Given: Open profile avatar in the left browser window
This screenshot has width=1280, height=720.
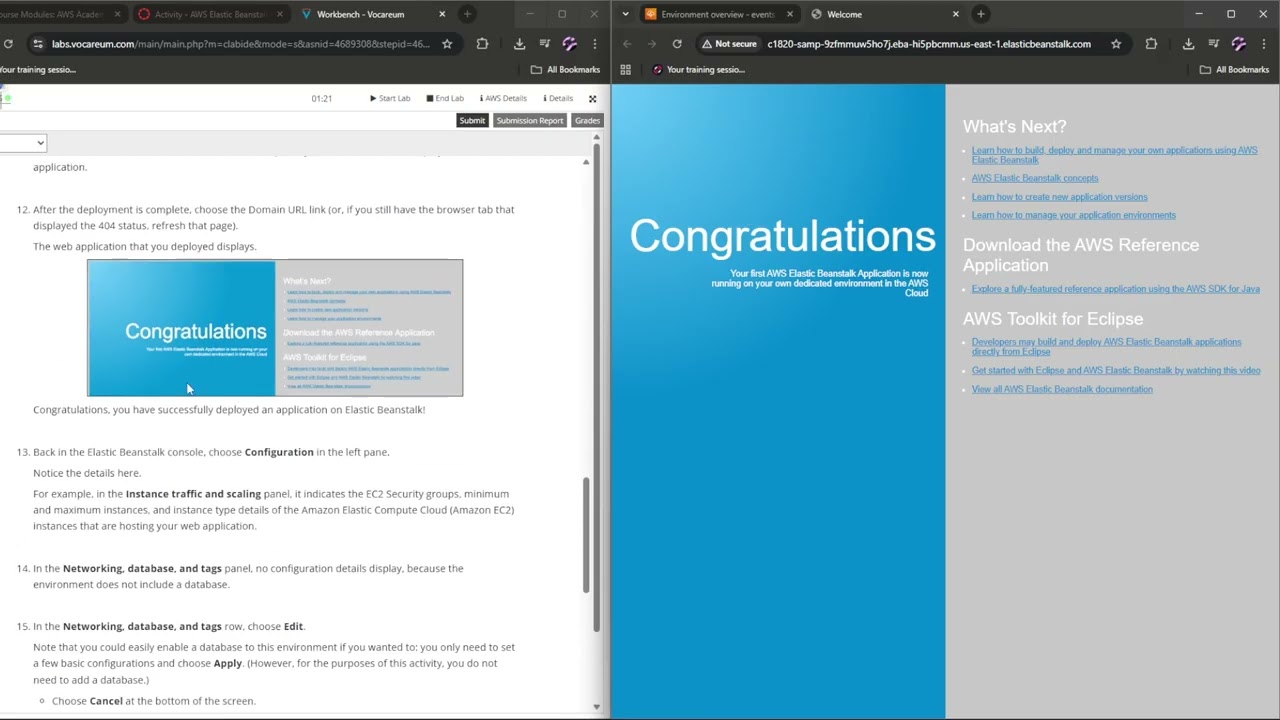Looking at the screenshot, I should [569, 44].
